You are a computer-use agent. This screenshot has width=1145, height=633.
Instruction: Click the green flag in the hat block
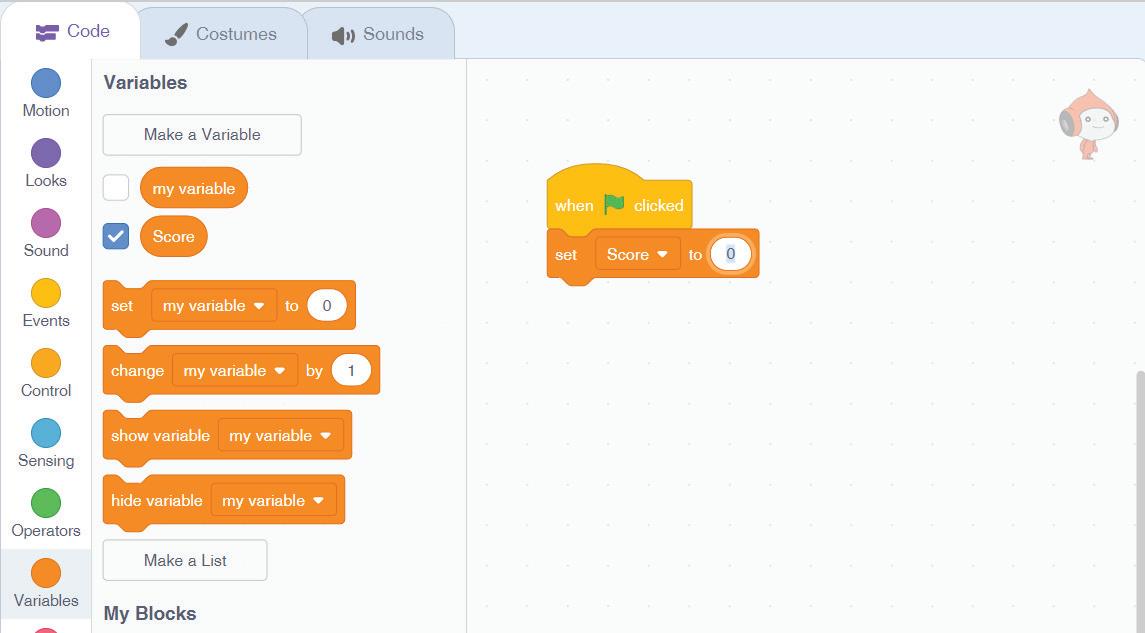[614, 204]
